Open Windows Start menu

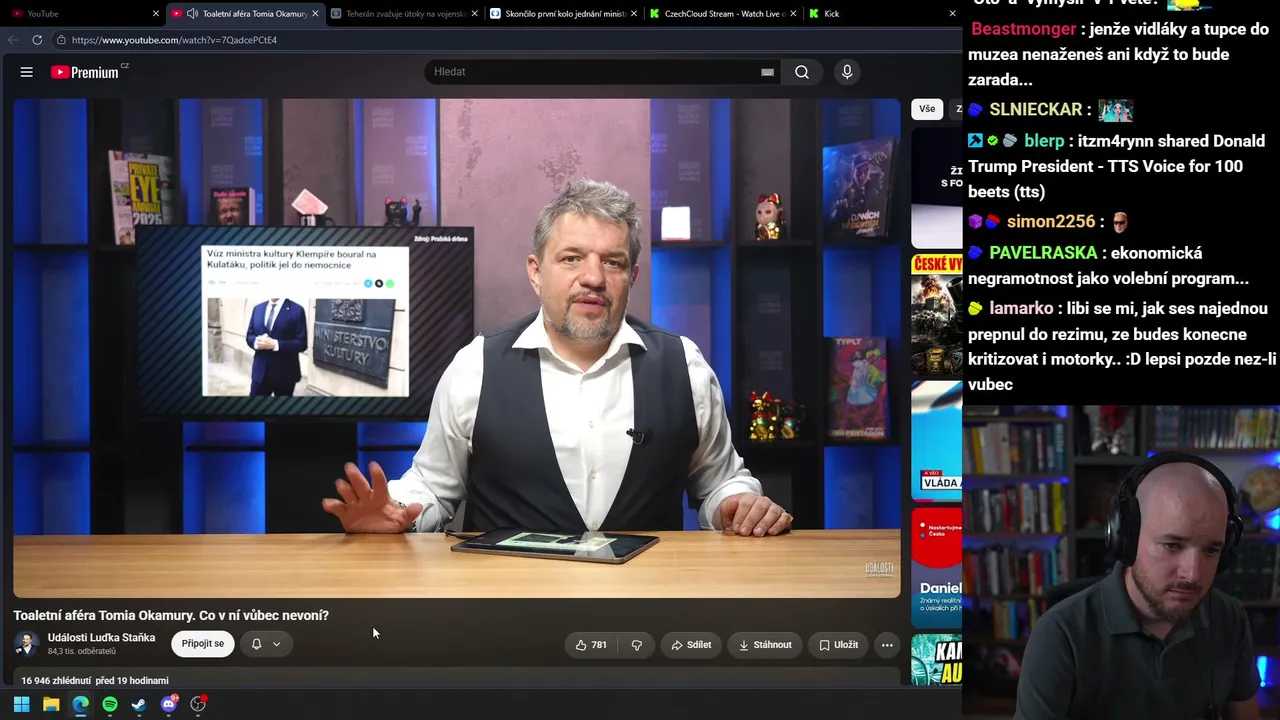coord(21,704)
